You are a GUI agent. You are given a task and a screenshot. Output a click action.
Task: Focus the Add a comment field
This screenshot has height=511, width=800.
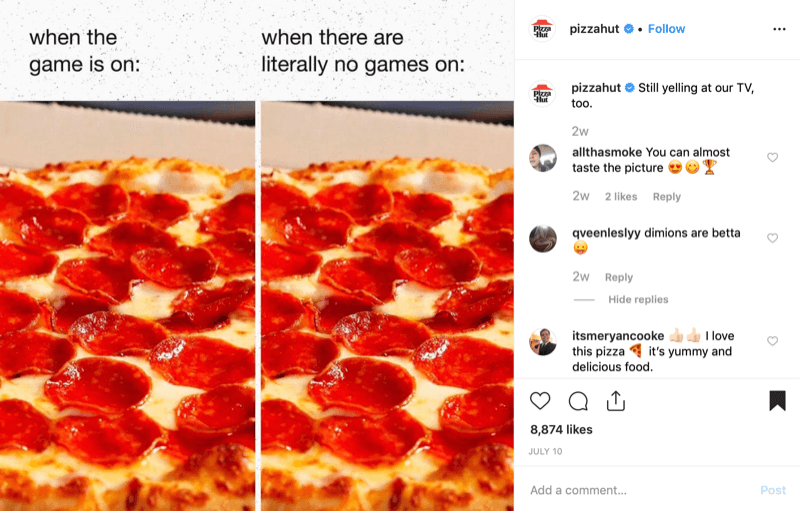pos(638,490)
